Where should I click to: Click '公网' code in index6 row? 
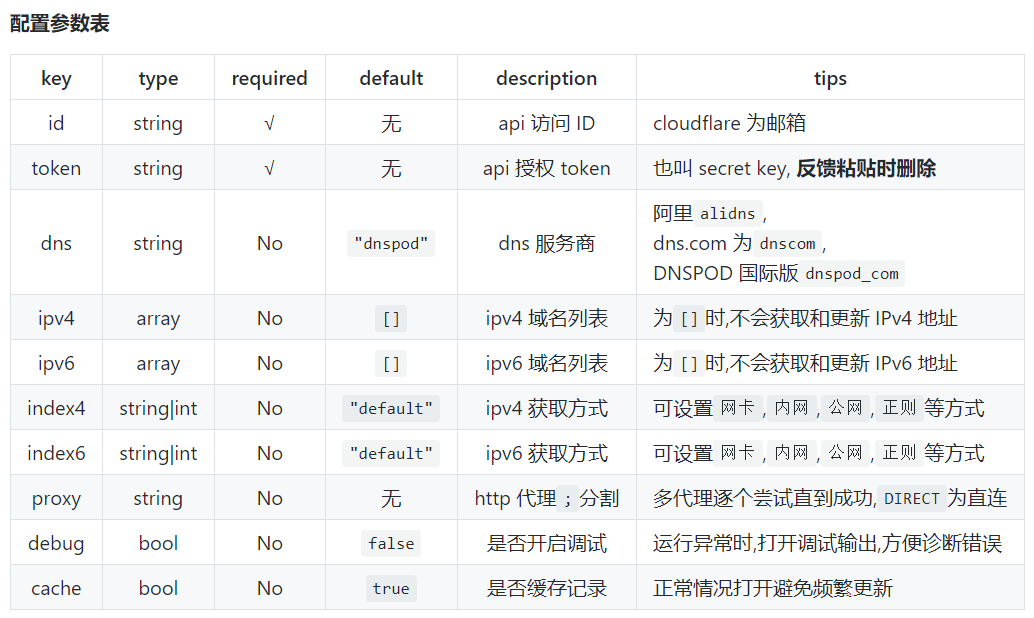coord(845,453)
